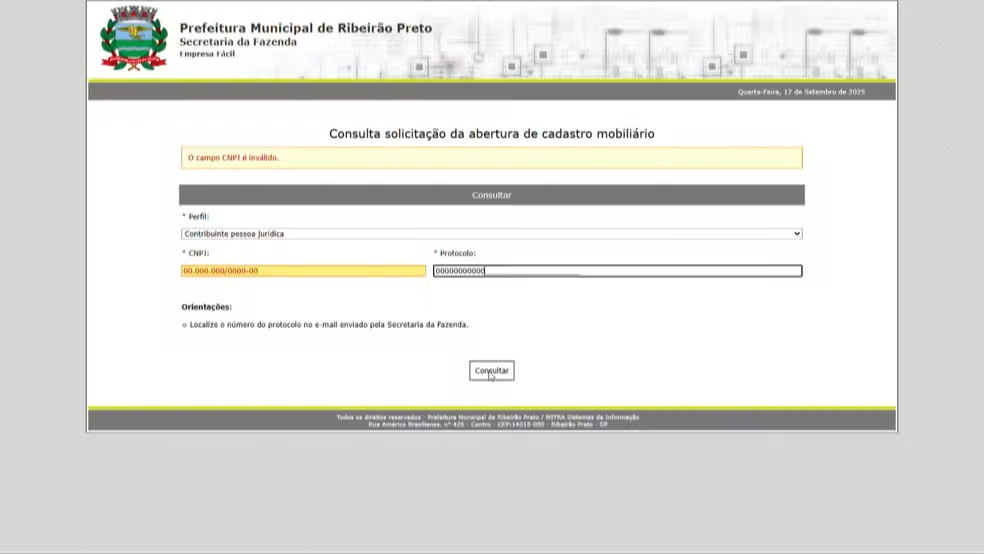984x554 pixels.
Task: Click the Ribeirão Preto coat of arms logo
Action: pyautogui.click(x=134, y=38)
